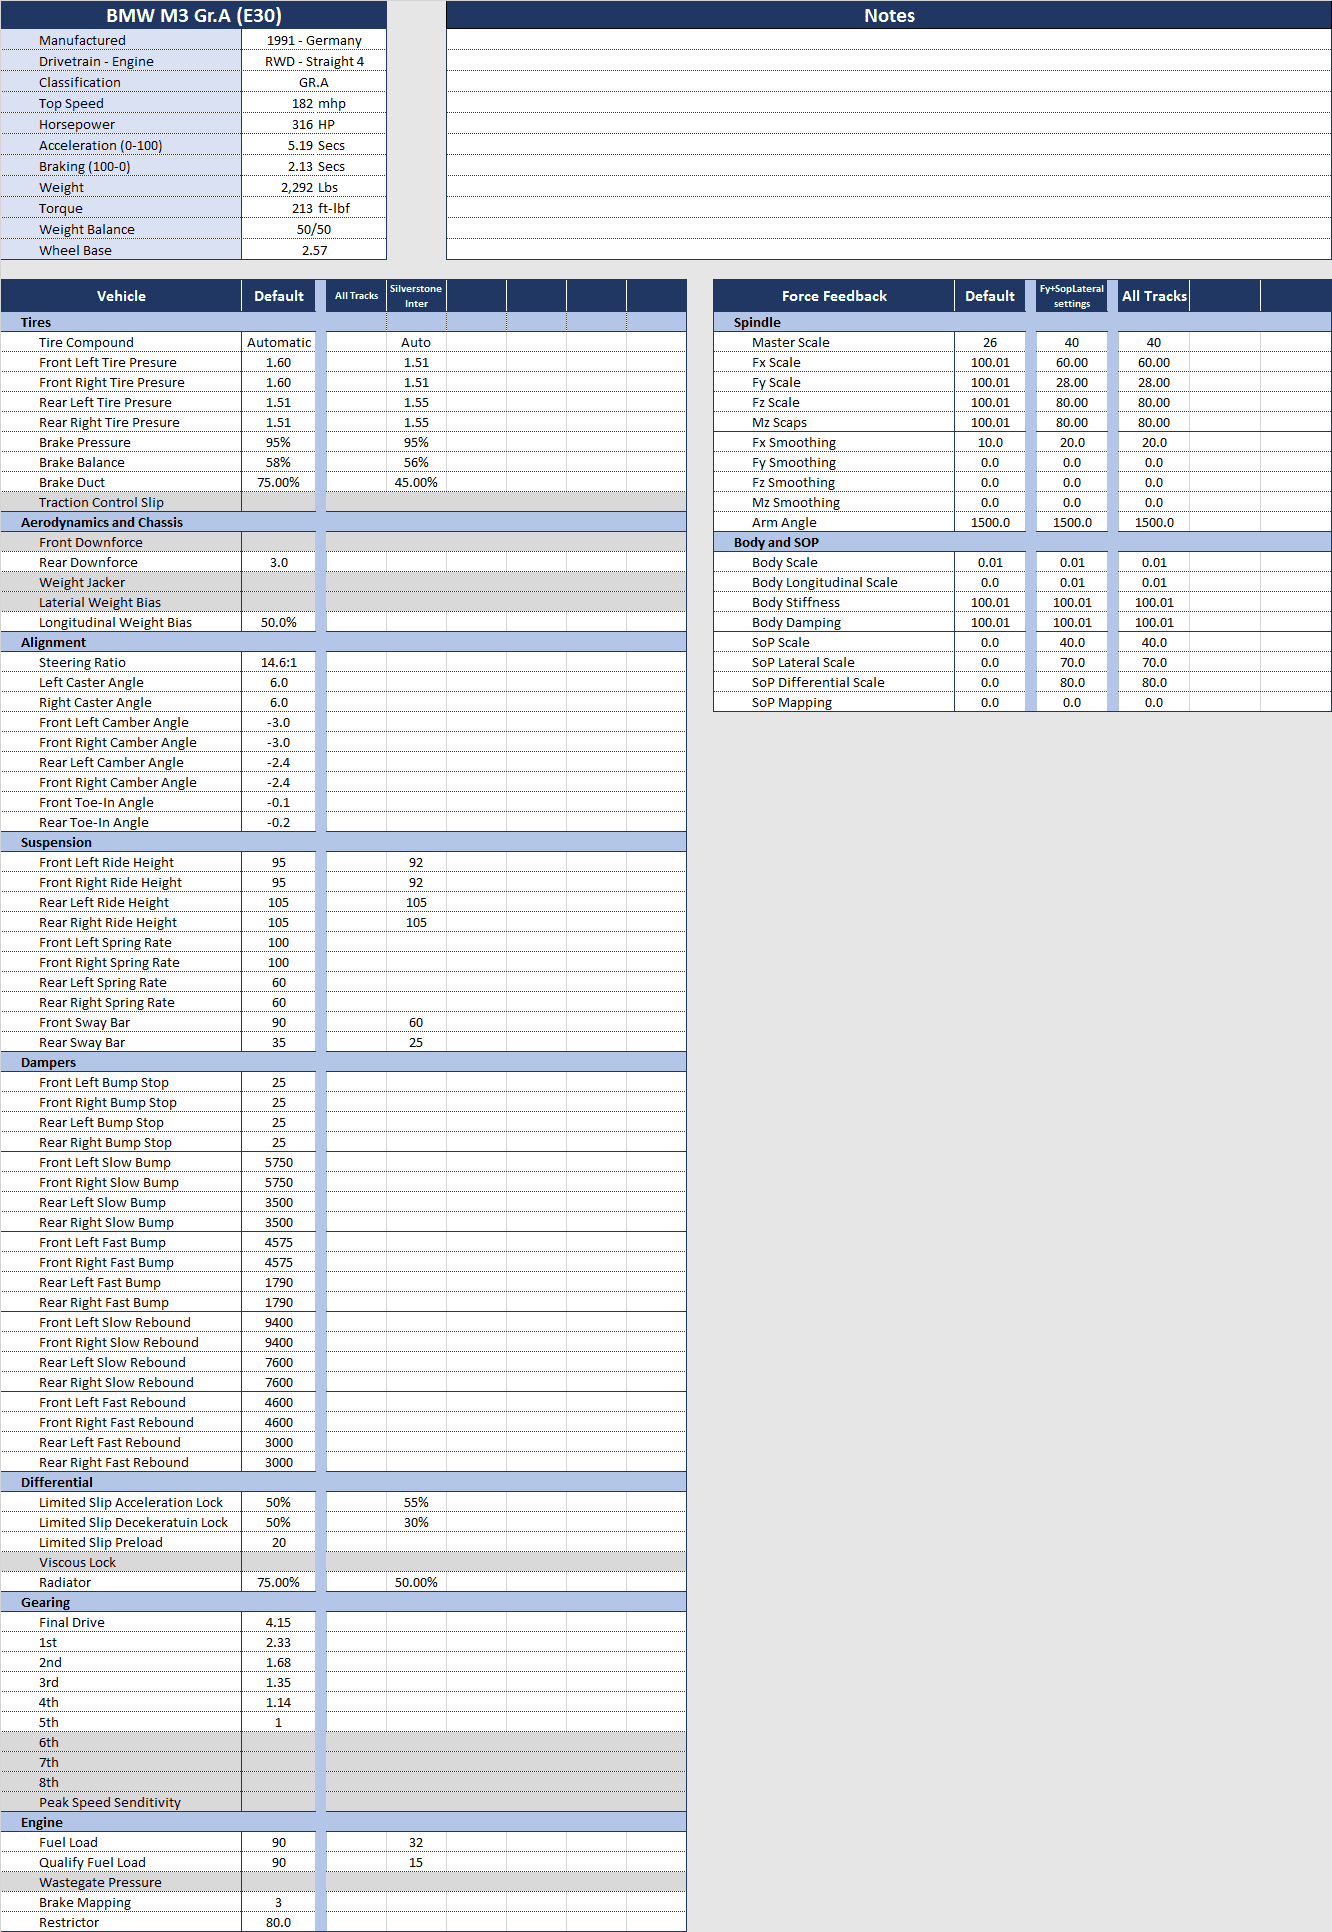This screenshot has width=1332, height=1932.
Task: Click the SoP Mapping label
Action: click(x=792, y=702)
